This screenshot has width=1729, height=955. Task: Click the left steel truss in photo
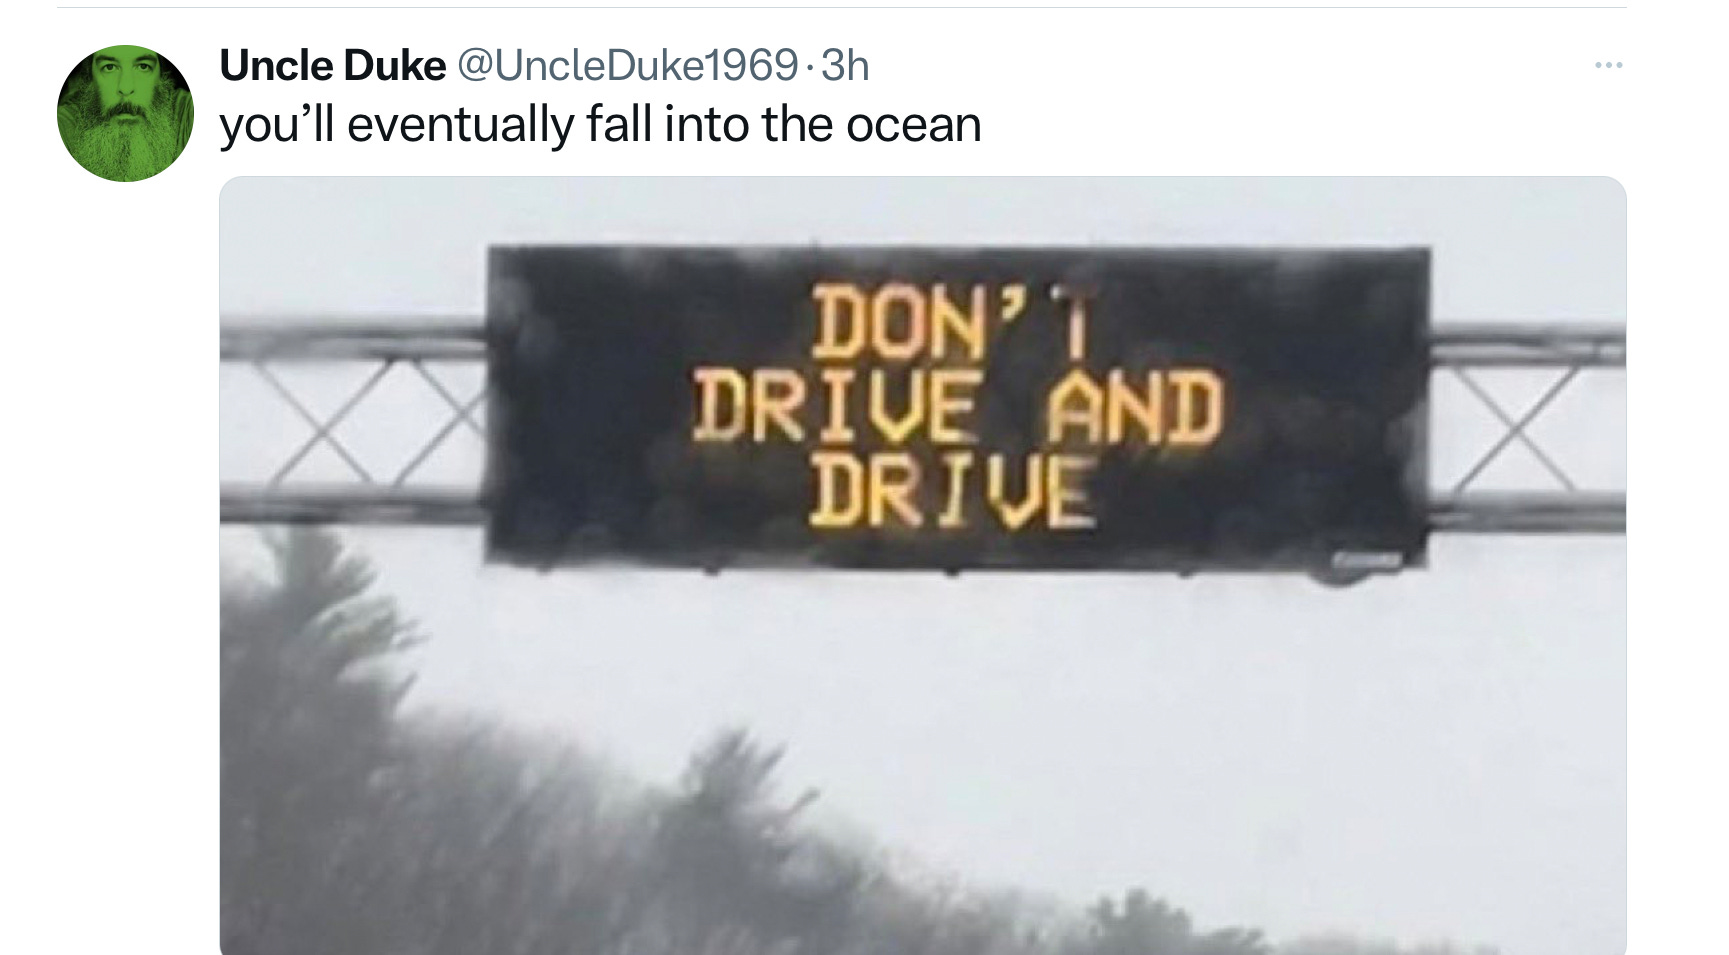click(x=354, y=421)
